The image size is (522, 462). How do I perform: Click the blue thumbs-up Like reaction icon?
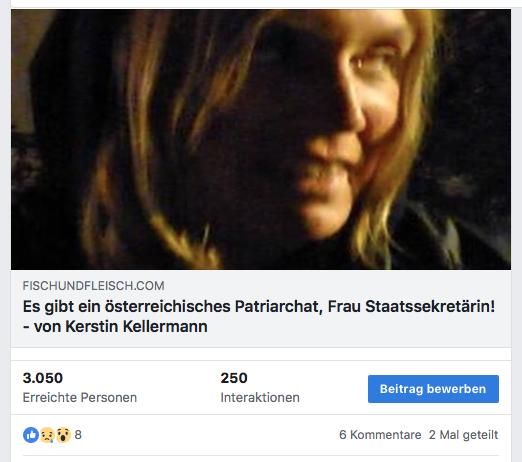point(31,435)
